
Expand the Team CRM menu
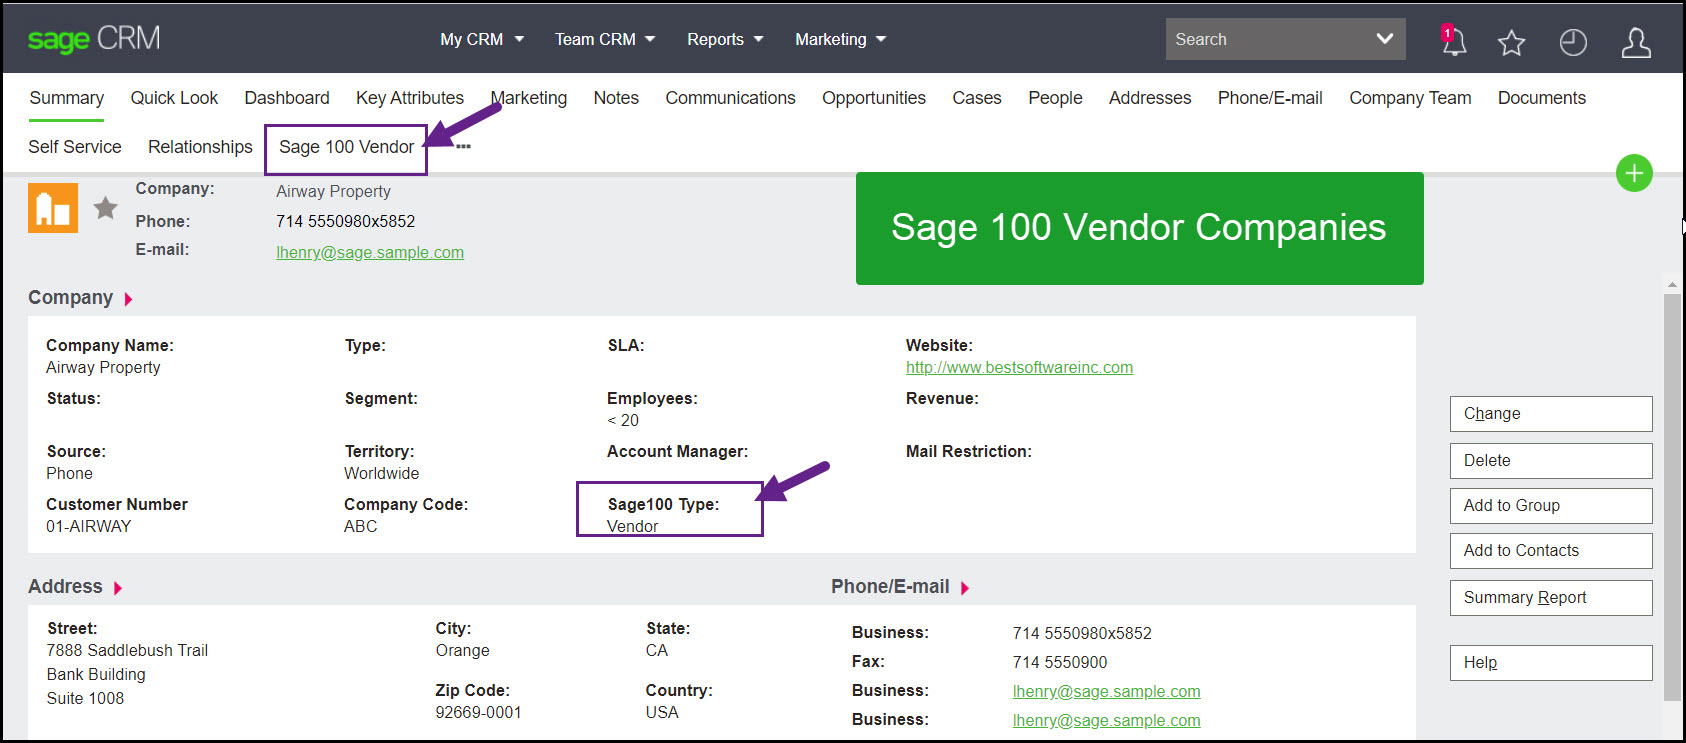(x=605, y=39)
